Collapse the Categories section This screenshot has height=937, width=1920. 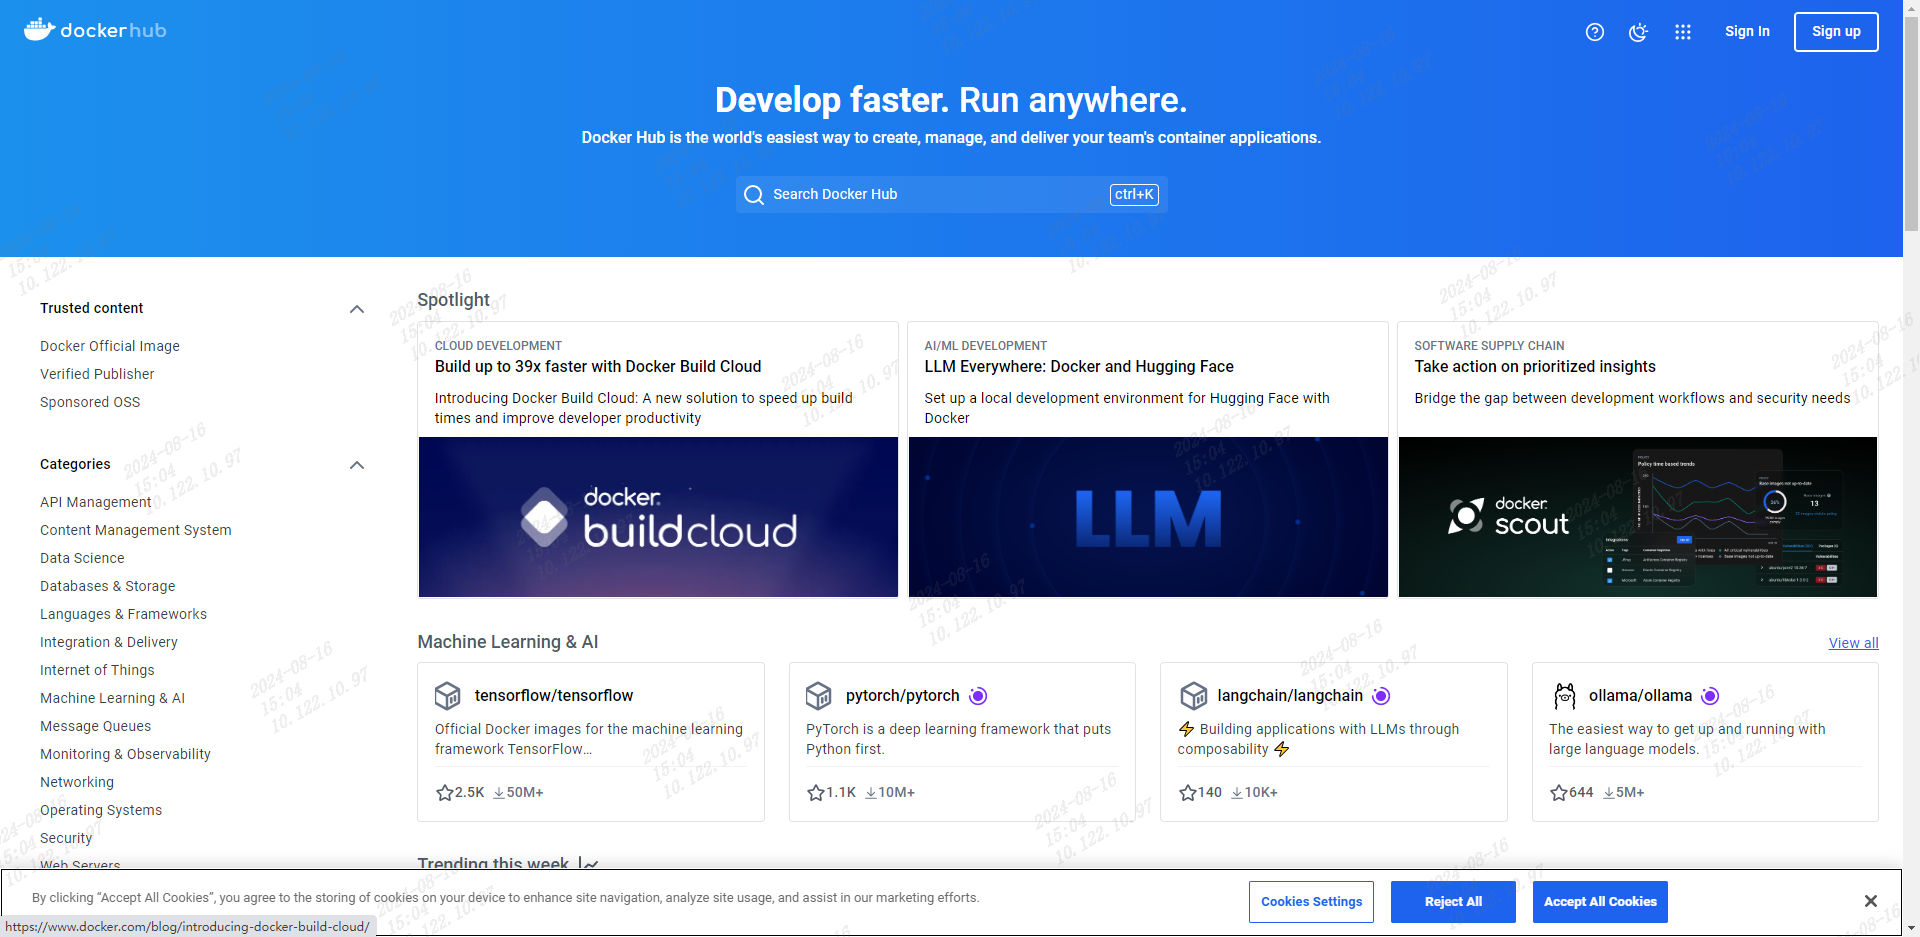357,465
